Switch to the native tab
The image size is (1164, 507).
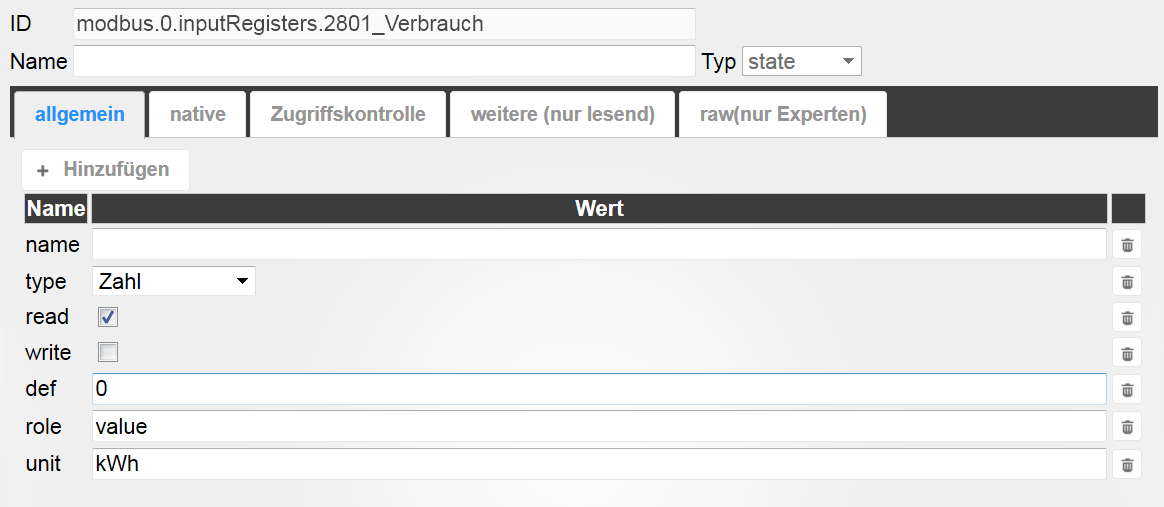tap(197, 114)
